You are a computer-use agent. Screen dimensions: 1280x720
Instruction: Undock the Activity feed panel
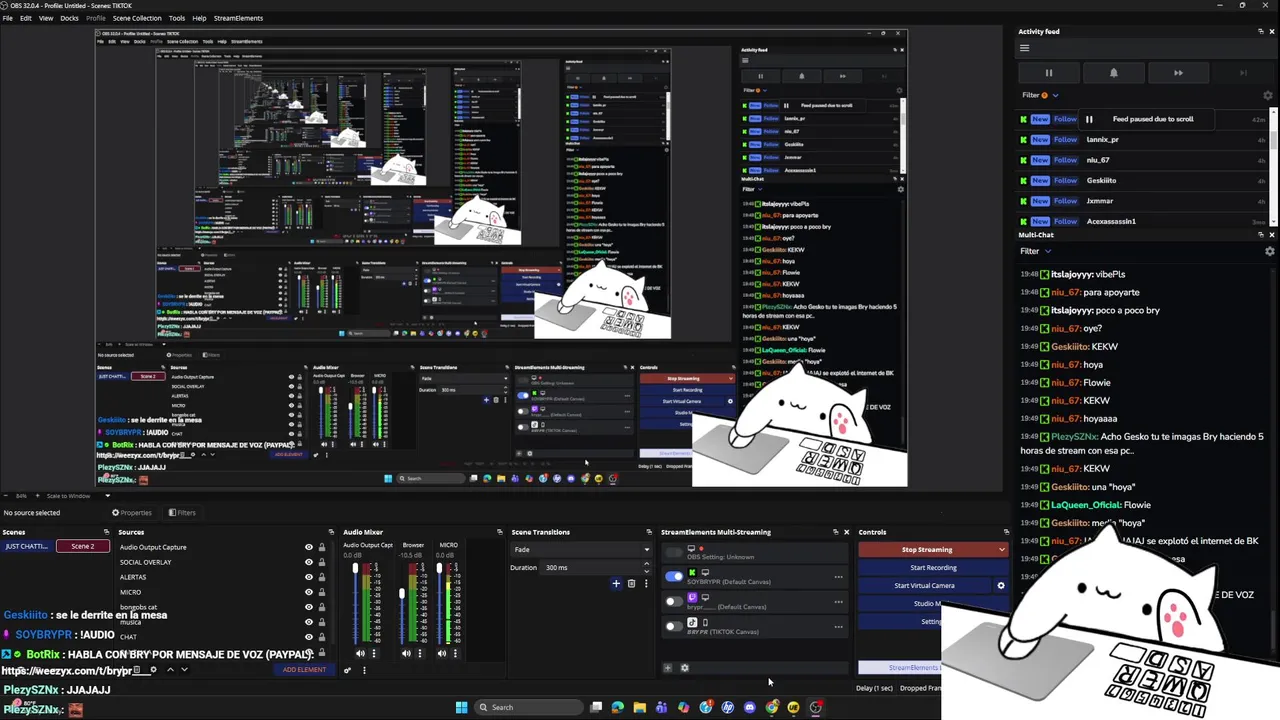pos(1260,31)
